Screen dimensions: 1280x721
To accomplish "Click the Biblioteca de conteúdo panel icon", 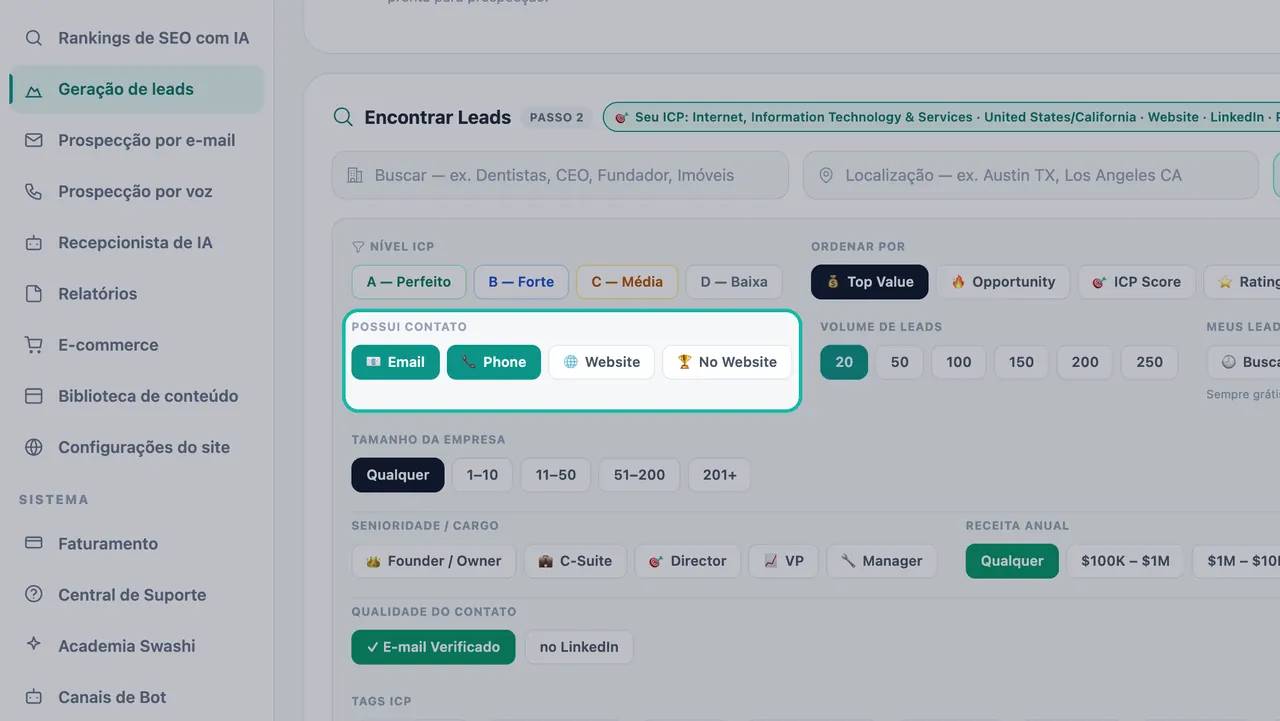I will (34, 396).
